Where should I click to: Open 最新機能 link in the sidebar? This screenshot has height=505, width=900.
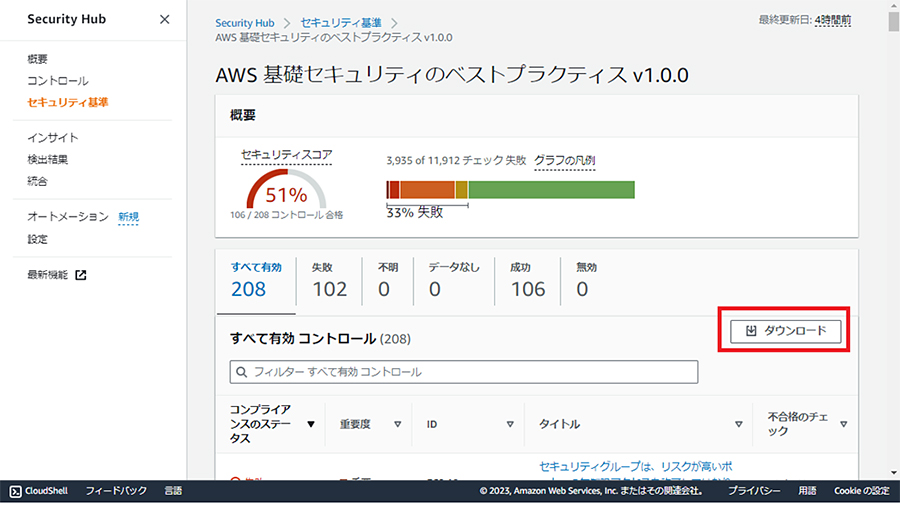(48, 275)
